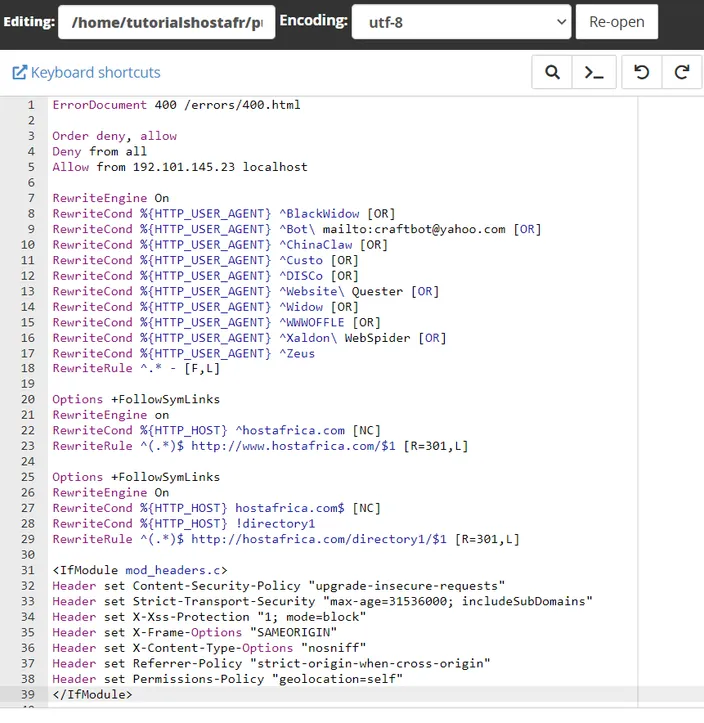Click "nosniff" on the X-Content-Type-Options line
This screenshot has width=704, height=723.
tap(333, 648)
